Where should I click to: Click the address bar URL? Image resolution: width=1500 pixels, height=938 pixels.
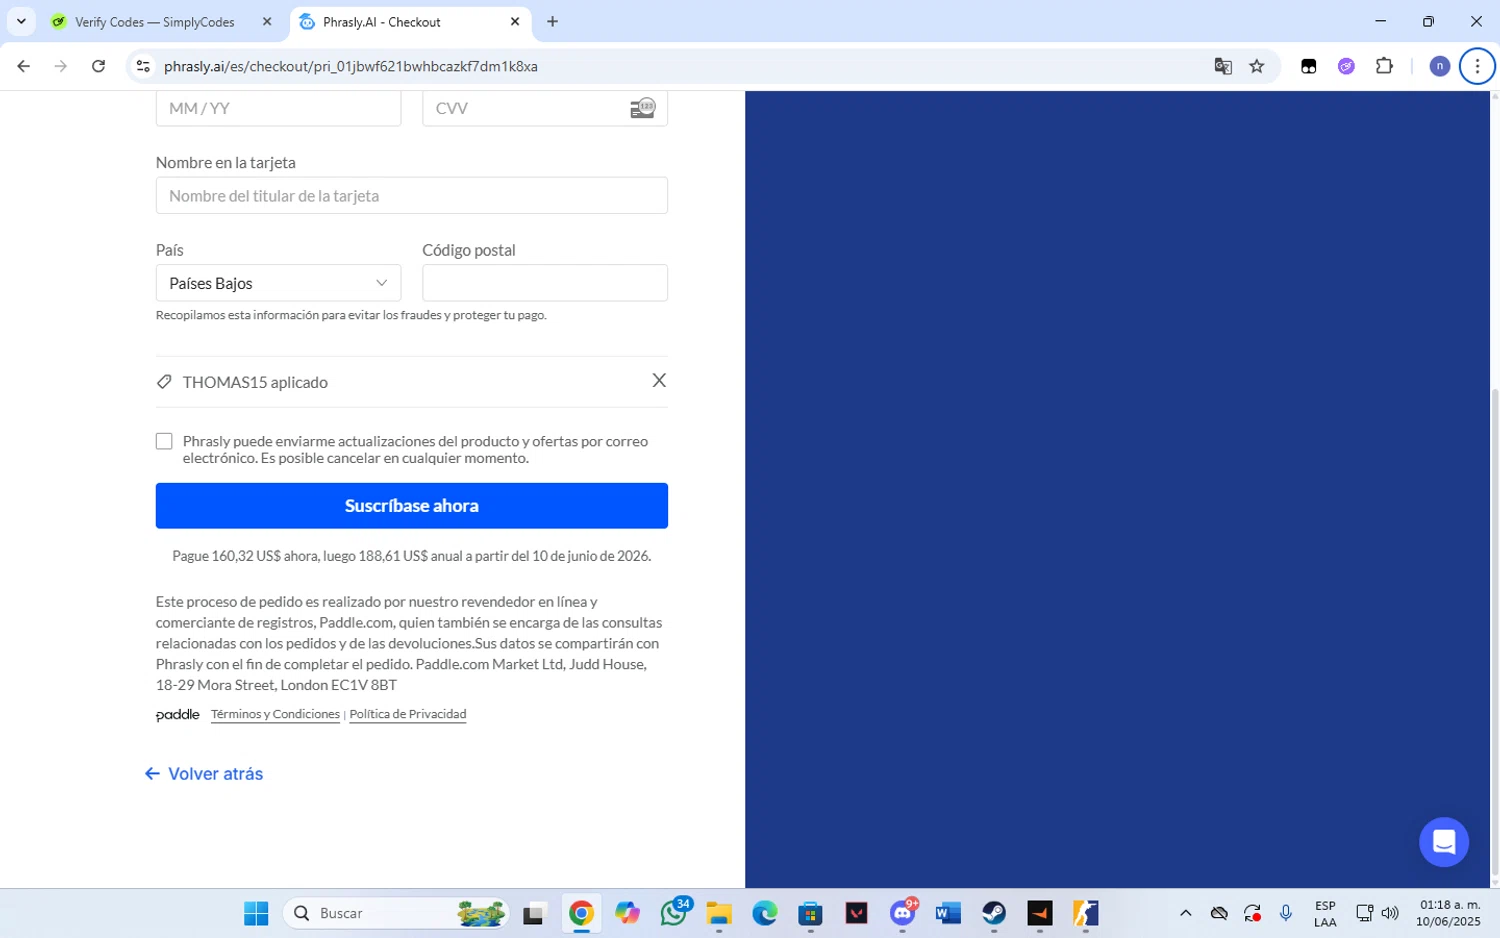pyautogui.click(x=351, y=66)
